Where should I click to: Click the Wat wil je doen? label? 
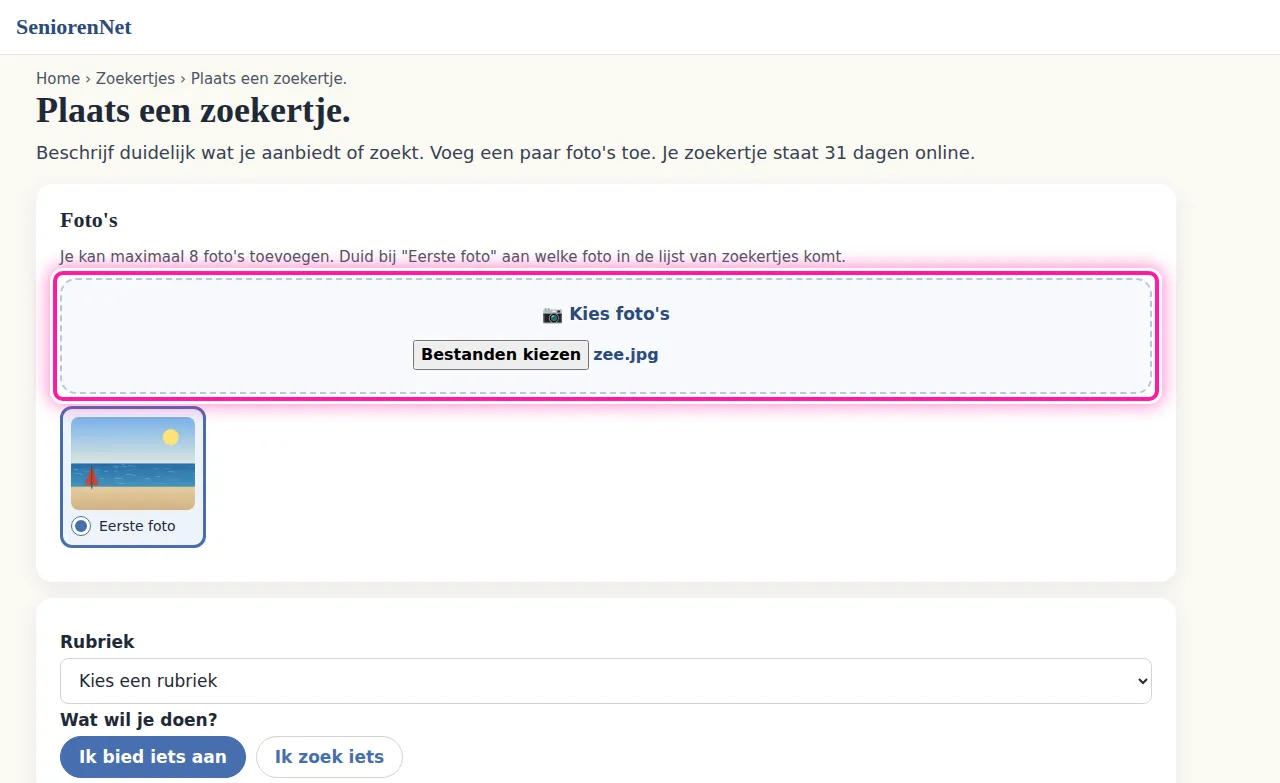(139, 719)
